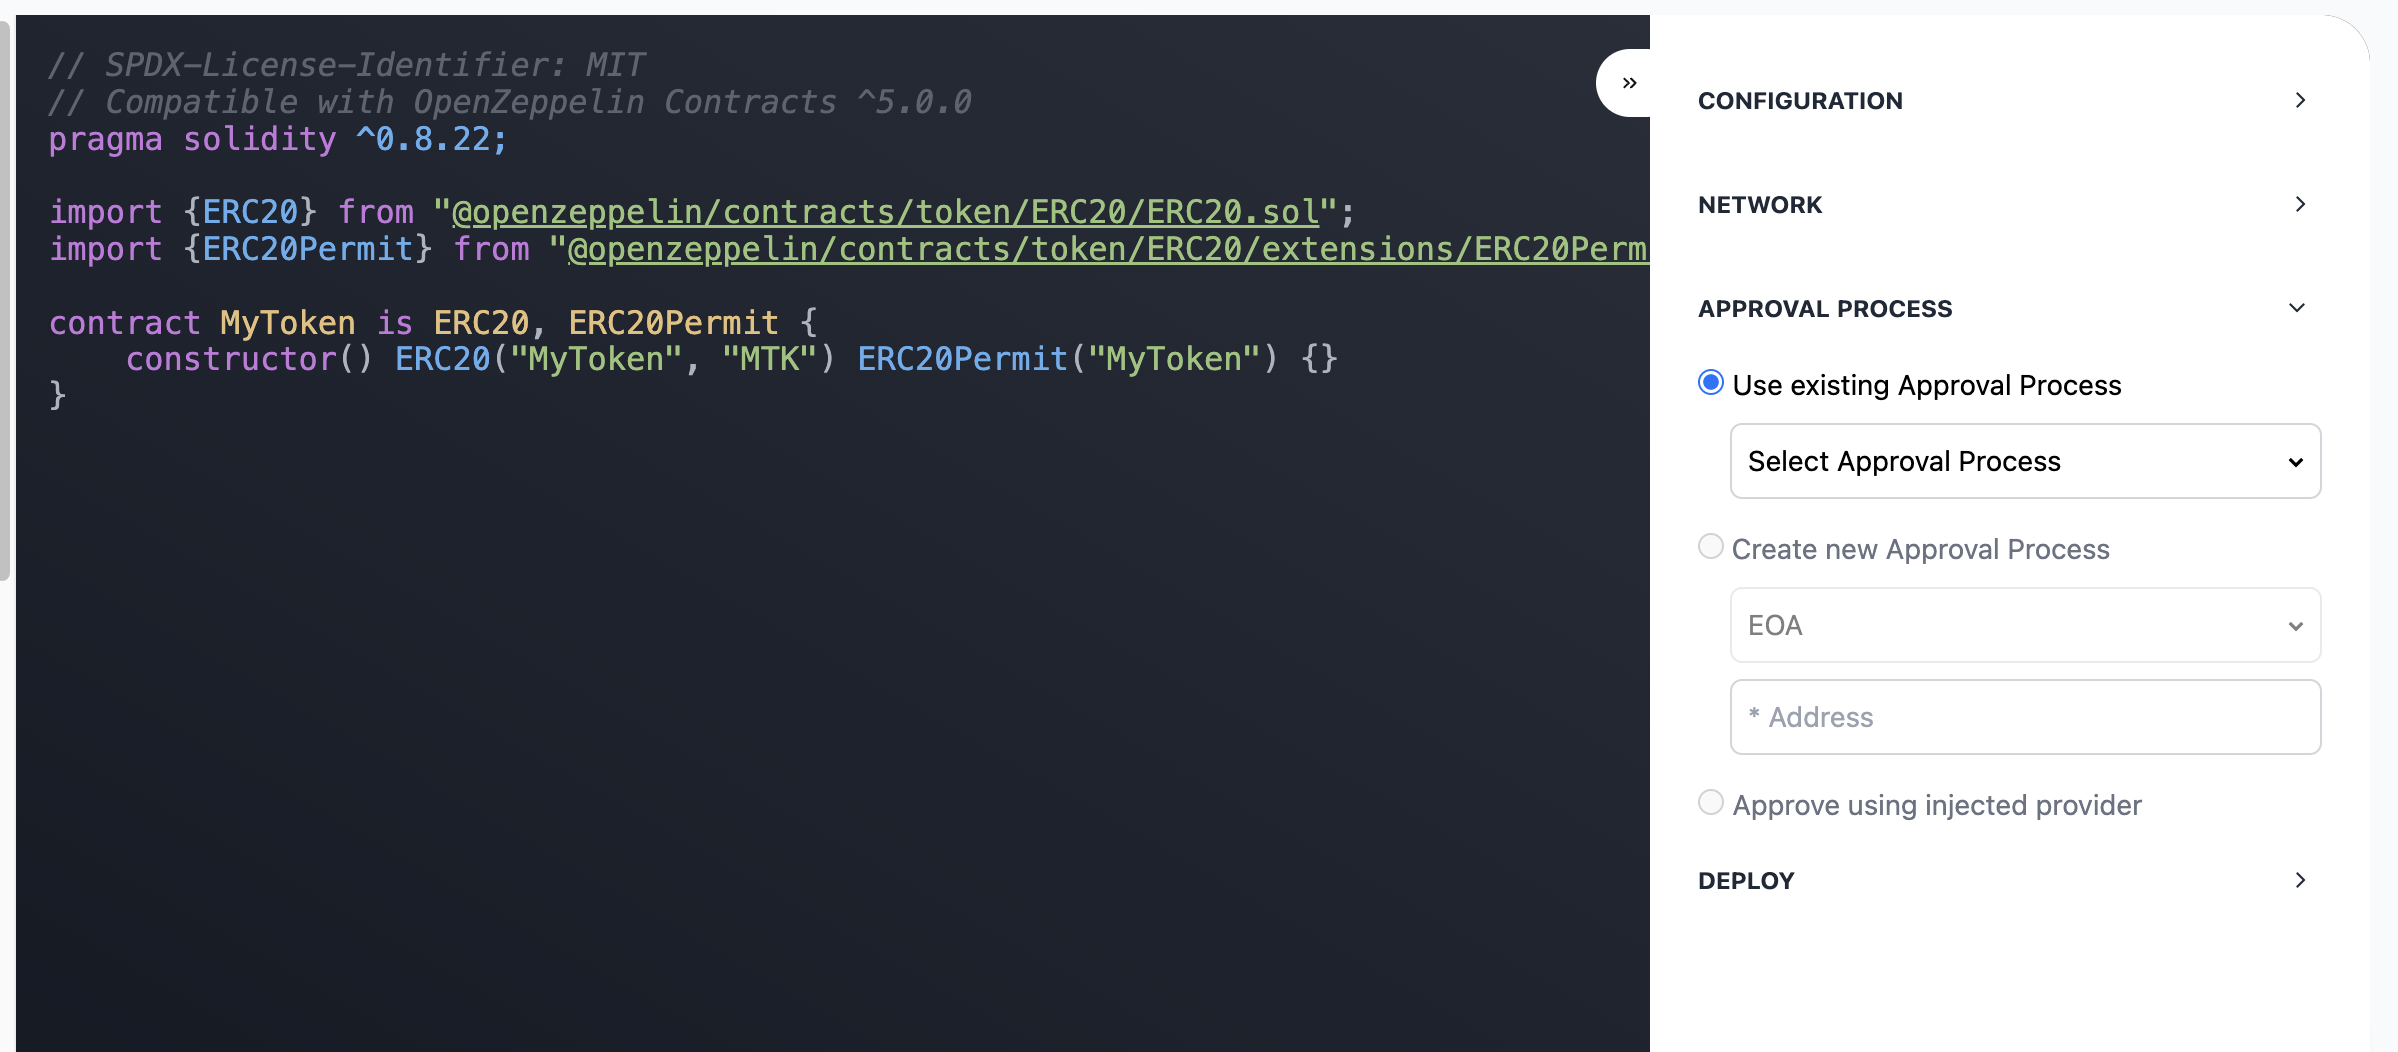2398x1052 pixels.
Task: Click the Use existing Approval Process label
Action: (x=1926, y=385)
